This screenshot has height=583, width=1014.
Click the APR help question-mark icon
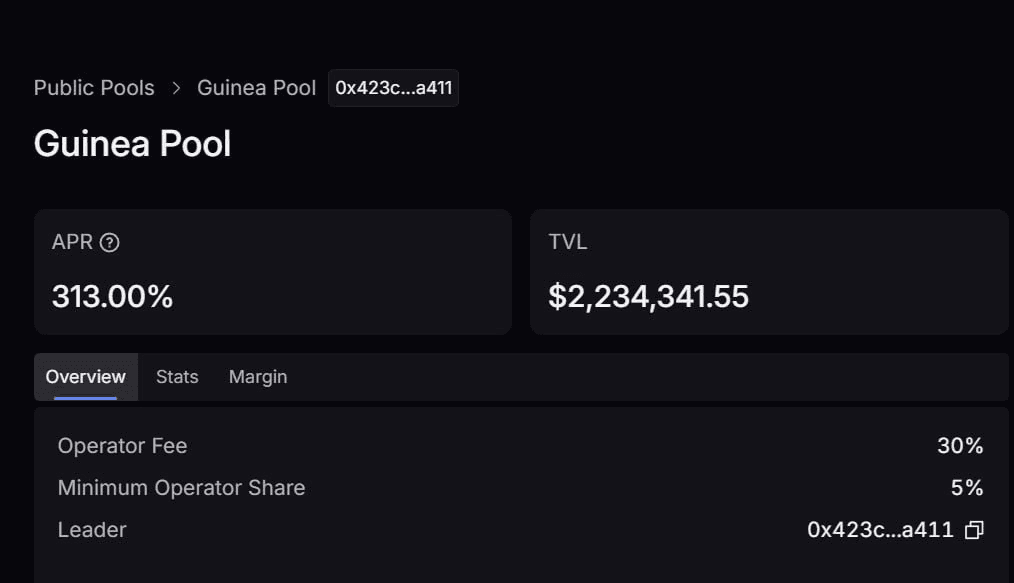coord(110,242)
